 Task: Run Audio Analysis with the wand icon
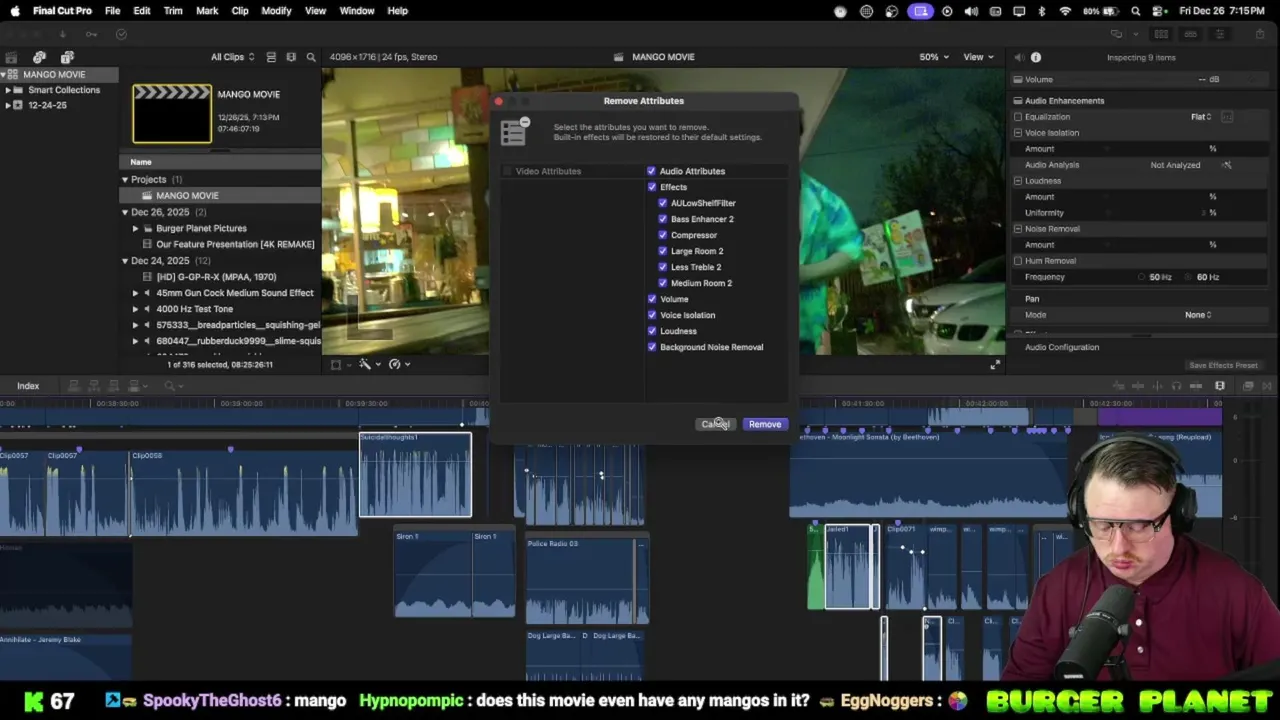[1227, 165]
